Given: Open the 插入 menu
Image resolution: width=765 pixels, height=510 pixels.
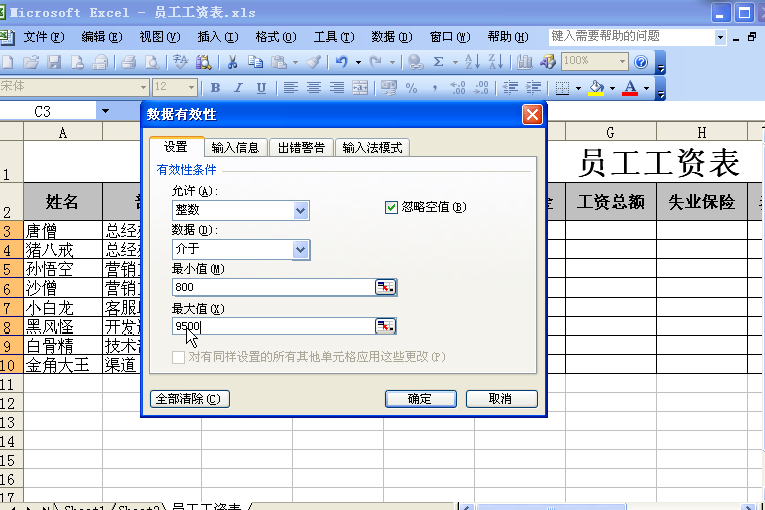Looking at the screenshot, I should click(x=218, y=37).
